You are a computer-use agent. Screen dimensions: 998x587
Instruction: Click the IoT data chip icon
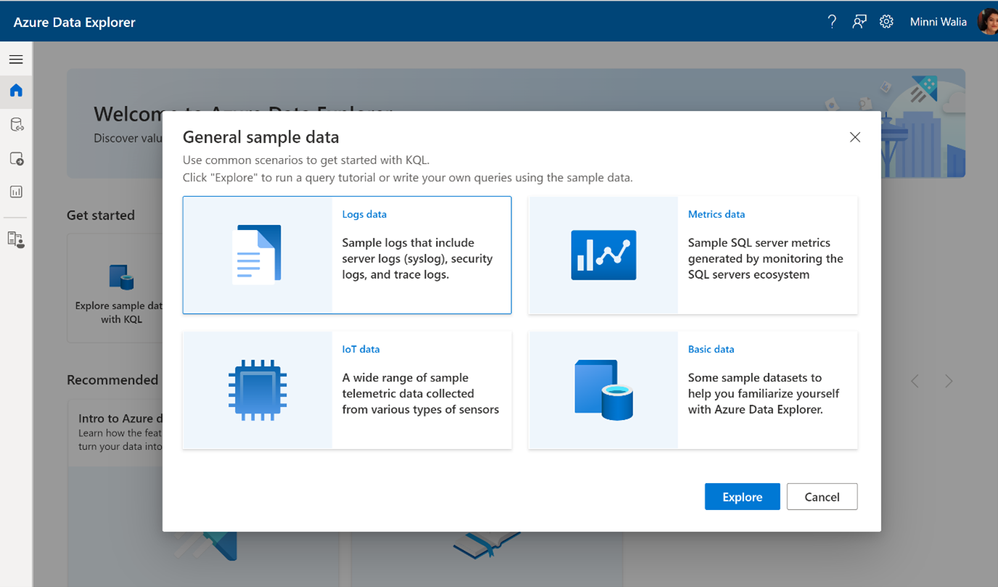pyautogui.click(x=257, y=390)
